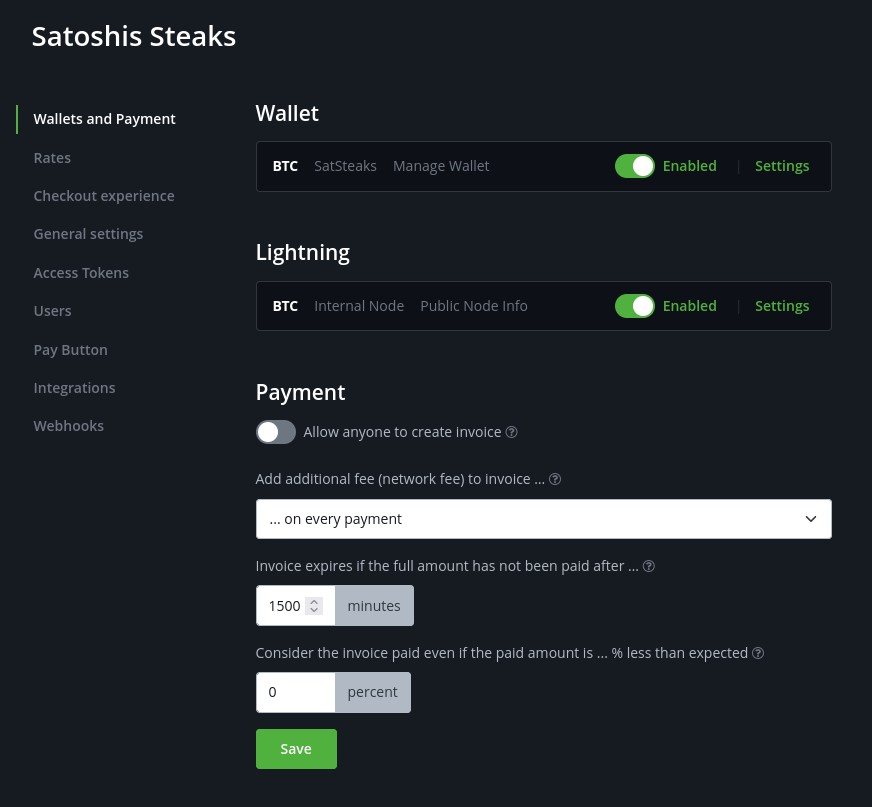Enable "Allow anyone to create invoice"
872x807 pixels.
275,432
